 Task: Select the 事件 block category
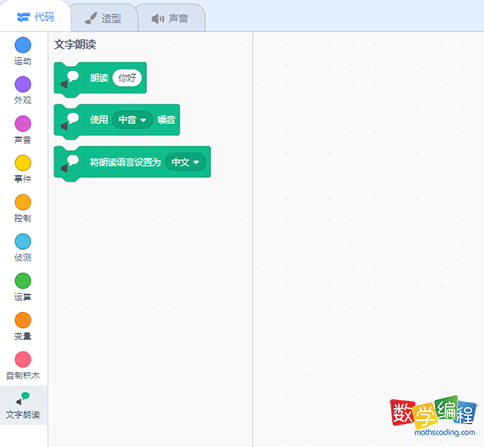tap(23, 169)
